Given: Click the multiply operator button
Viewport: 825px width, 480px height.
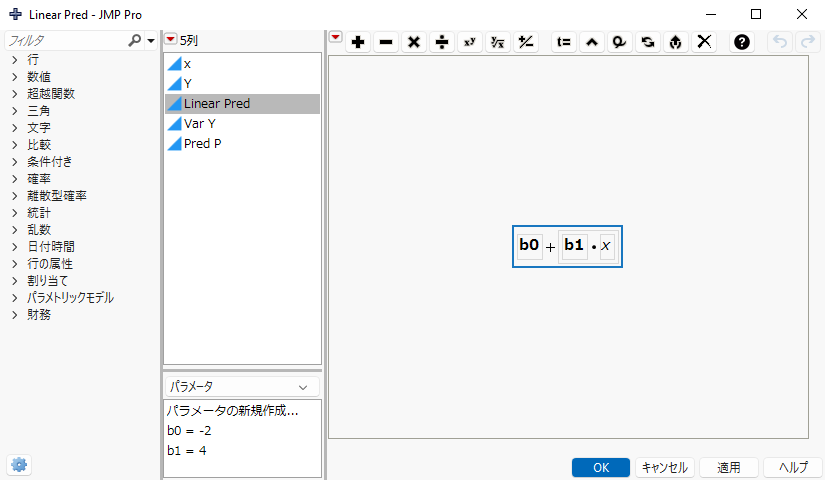Looking at the screenshot, I should tap(414, 42).
